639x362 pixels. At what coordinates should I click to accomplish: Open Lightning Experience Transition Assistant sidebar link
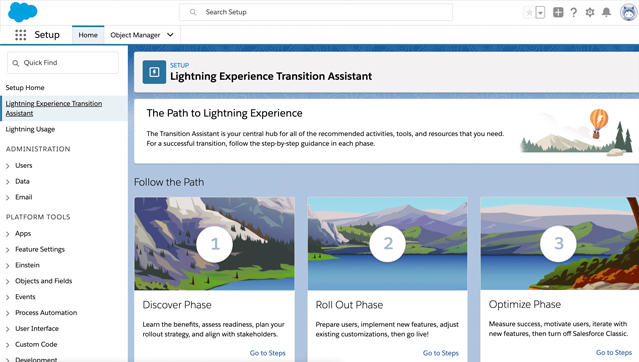tap(54, 108)
